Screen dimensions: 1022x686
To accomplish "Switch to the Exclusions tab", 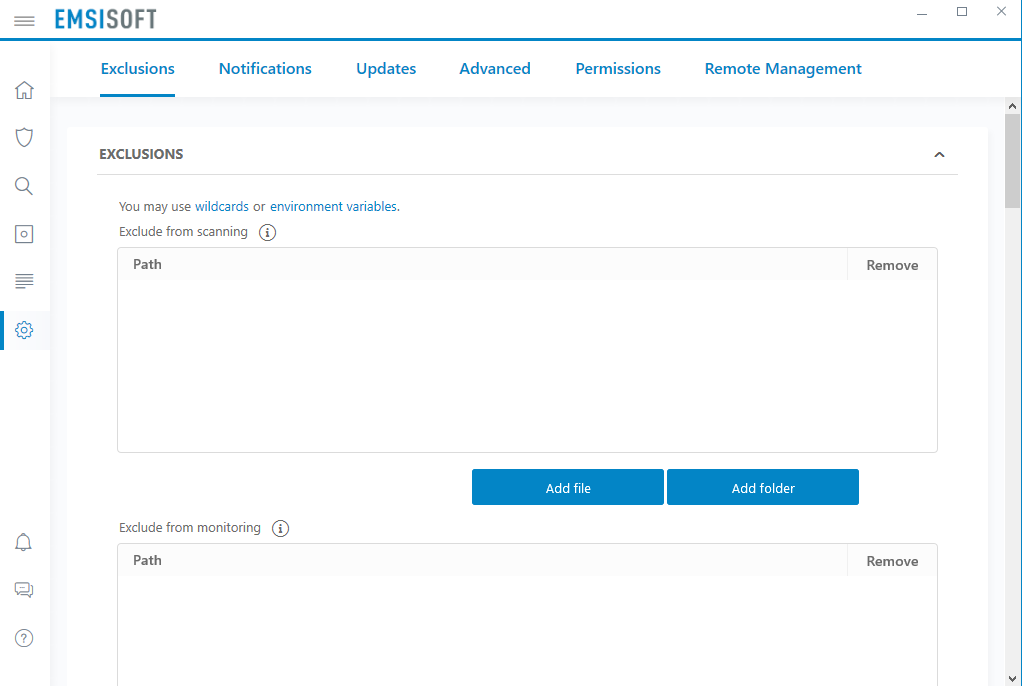I will tap(138, 68).
